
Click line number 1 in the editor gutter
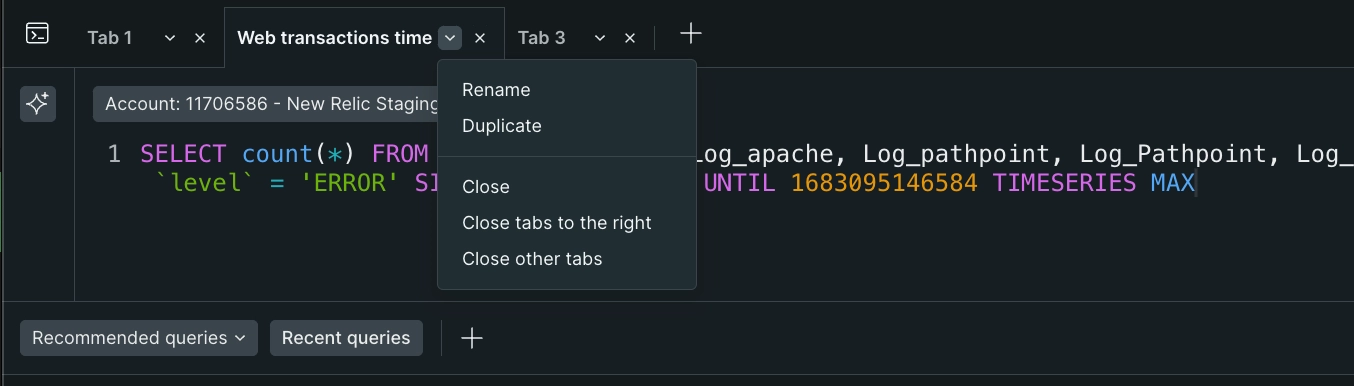click(x=114, y=154)
